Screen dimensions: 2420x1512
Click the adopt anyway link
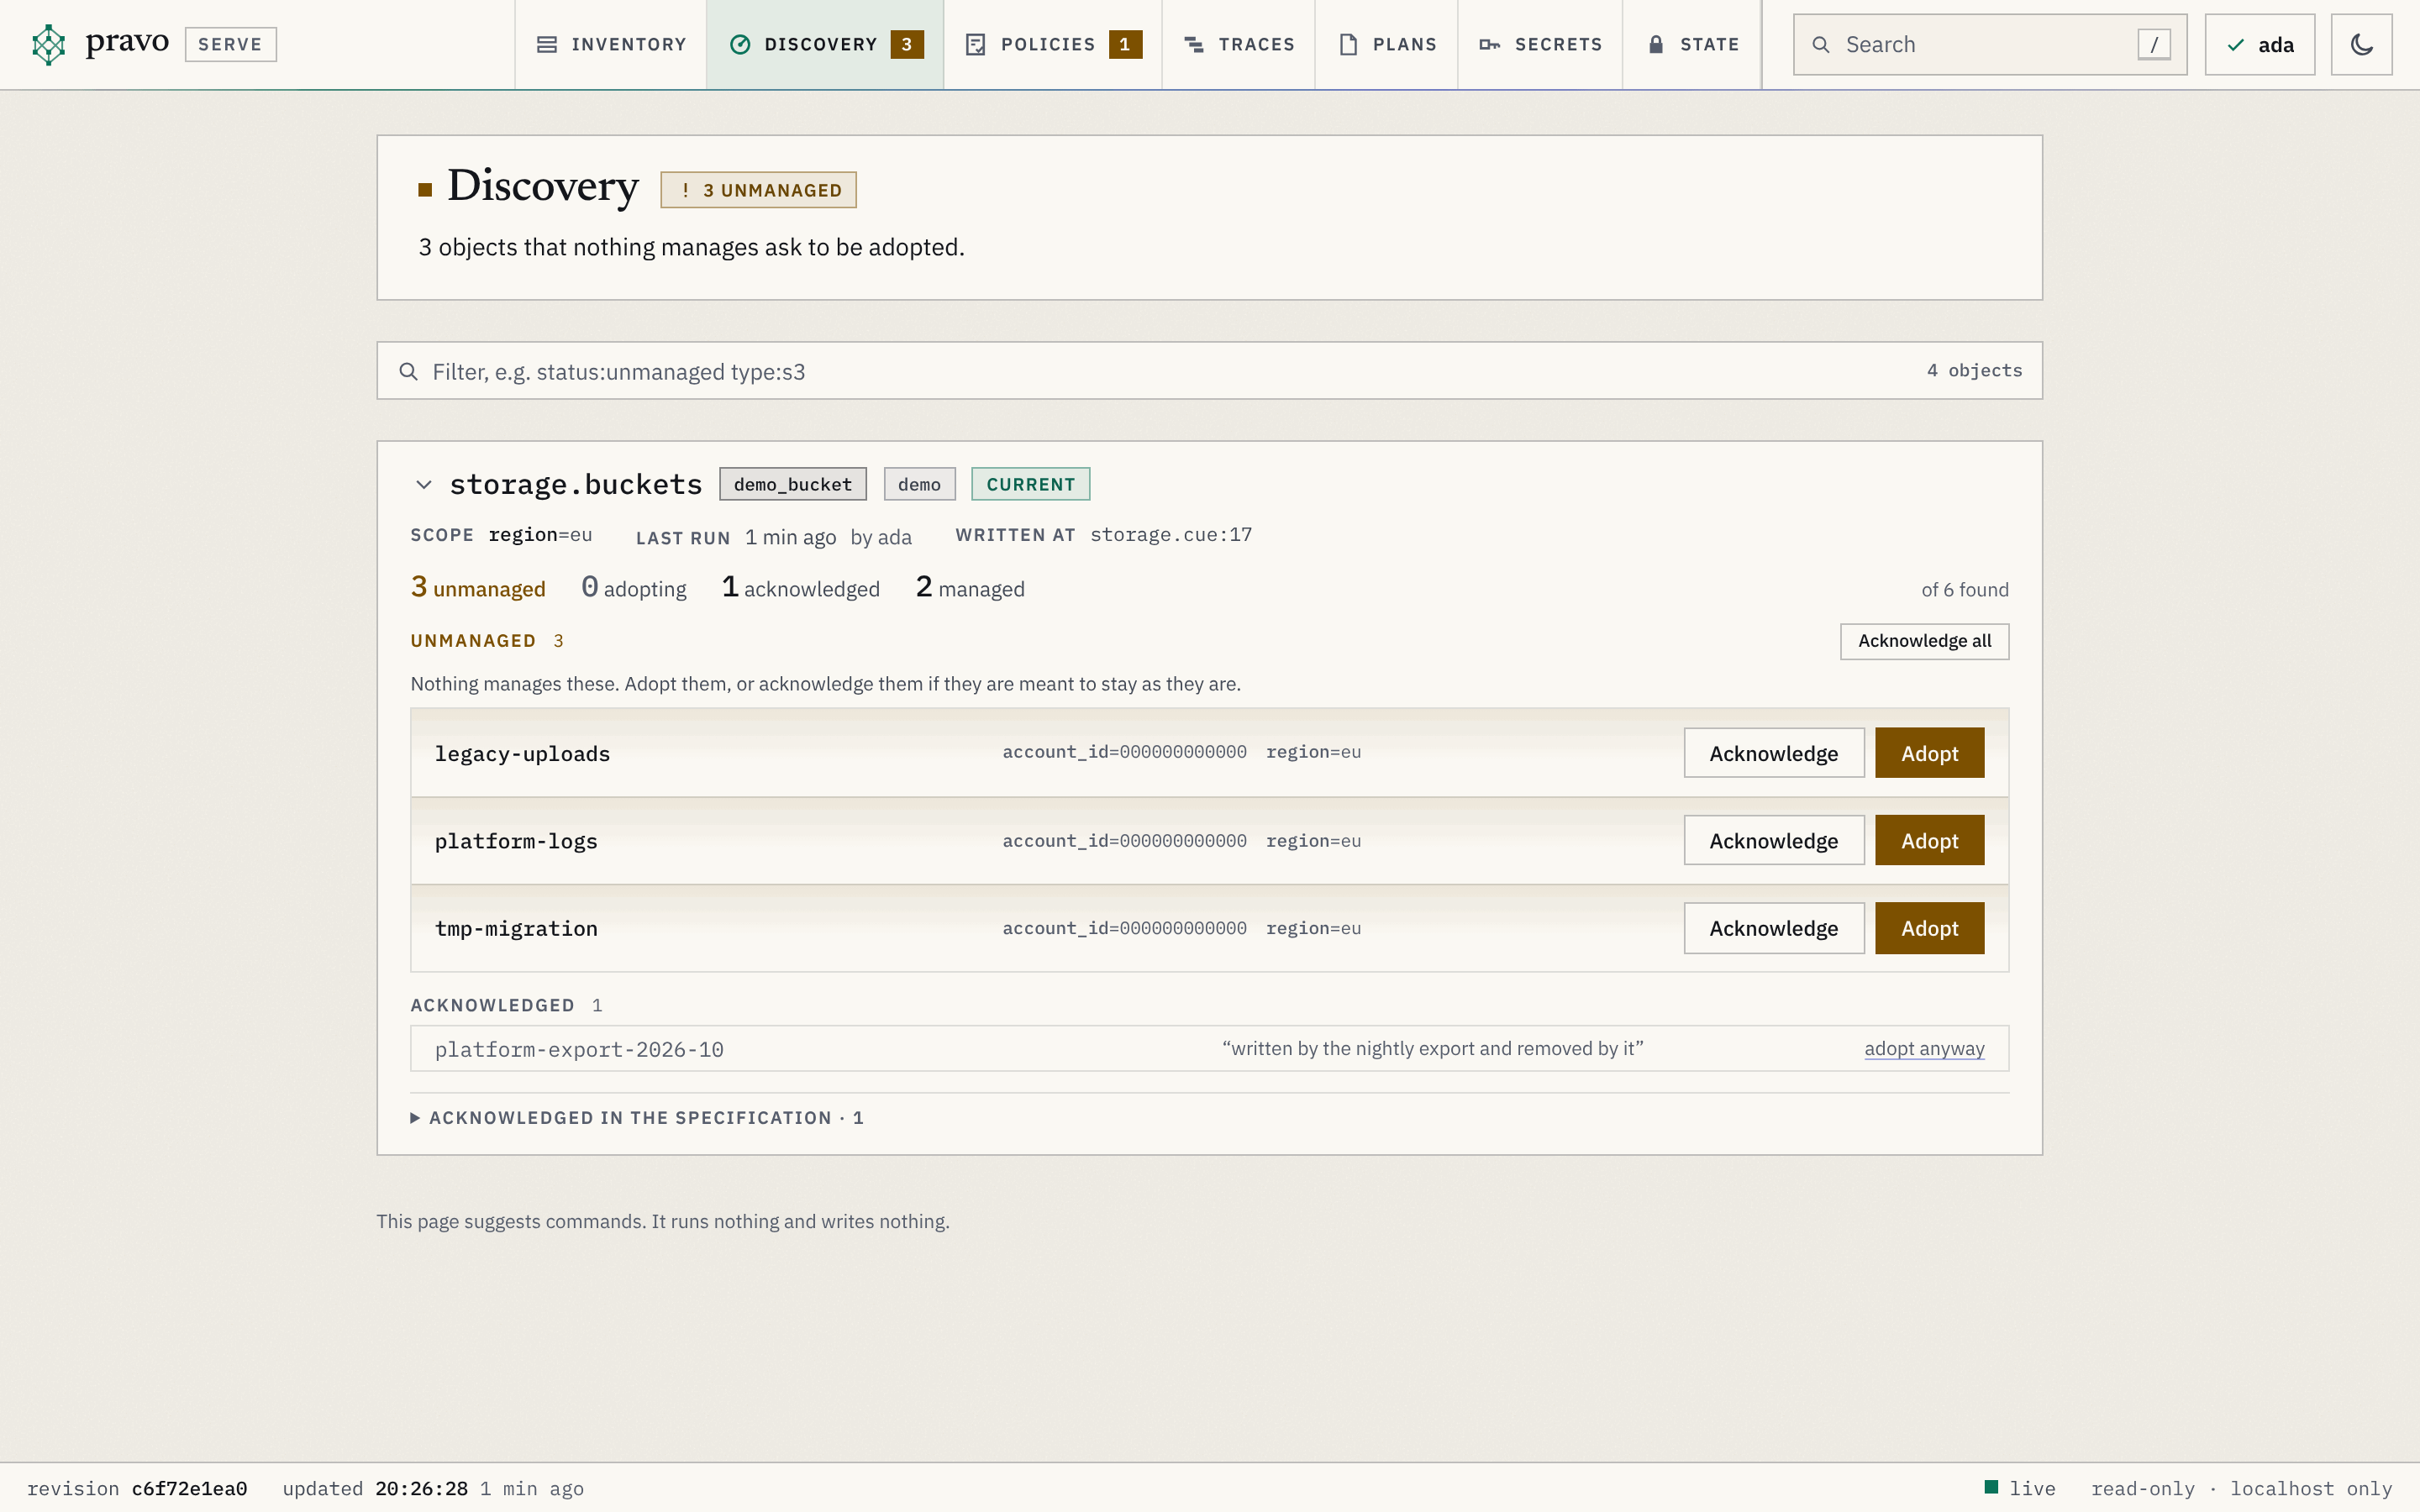click(1924, 1048)
